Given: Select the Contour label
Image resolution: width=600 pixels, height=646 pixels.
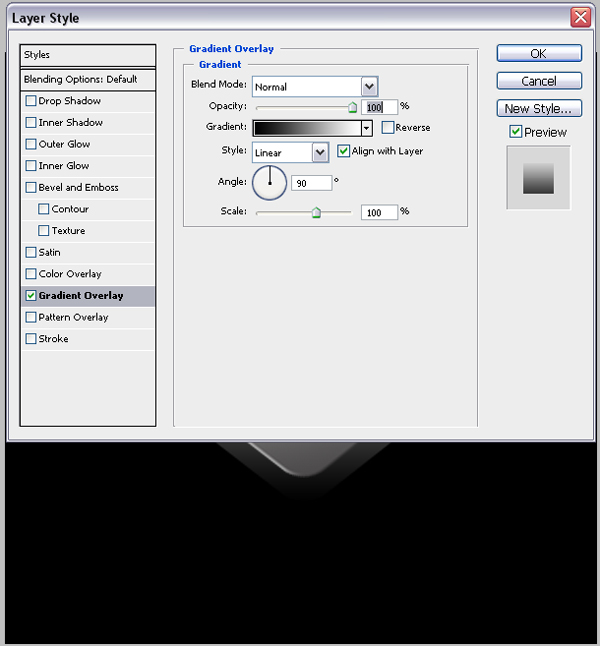Looking at the screenshot, I should pos(70,209).
